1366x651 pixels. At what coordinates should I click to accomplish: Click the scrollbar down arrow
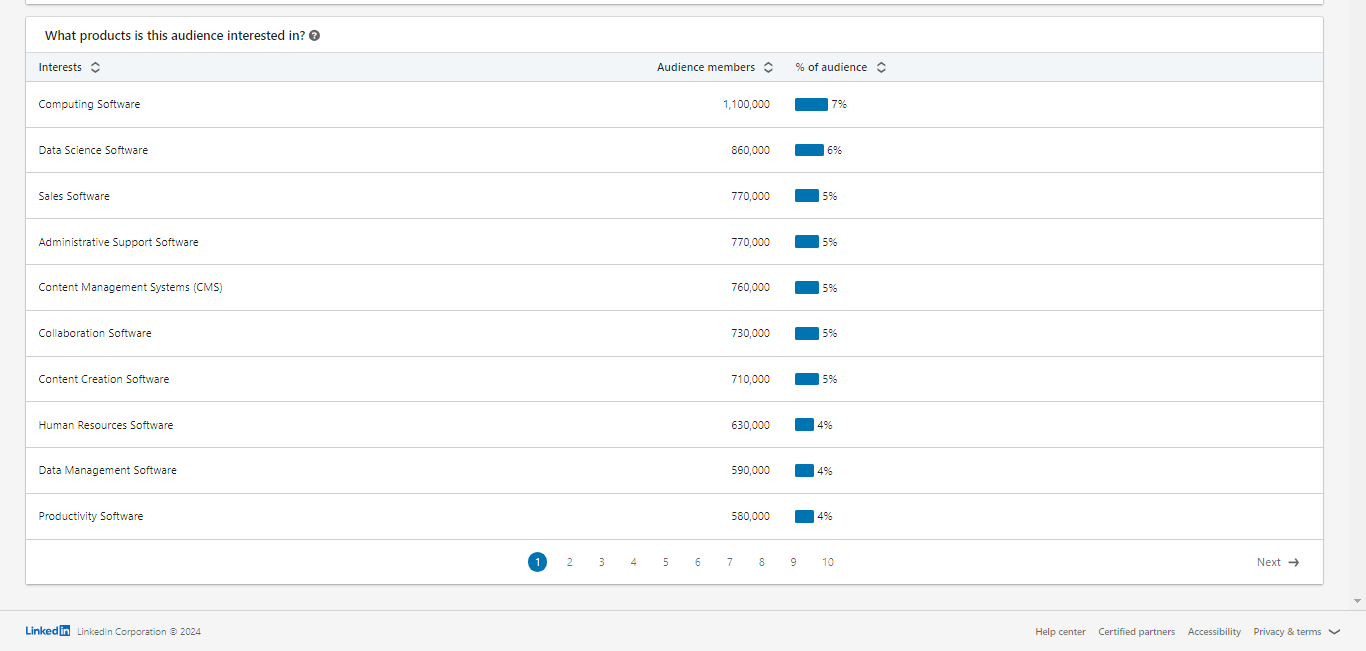tap(1357, 601)
